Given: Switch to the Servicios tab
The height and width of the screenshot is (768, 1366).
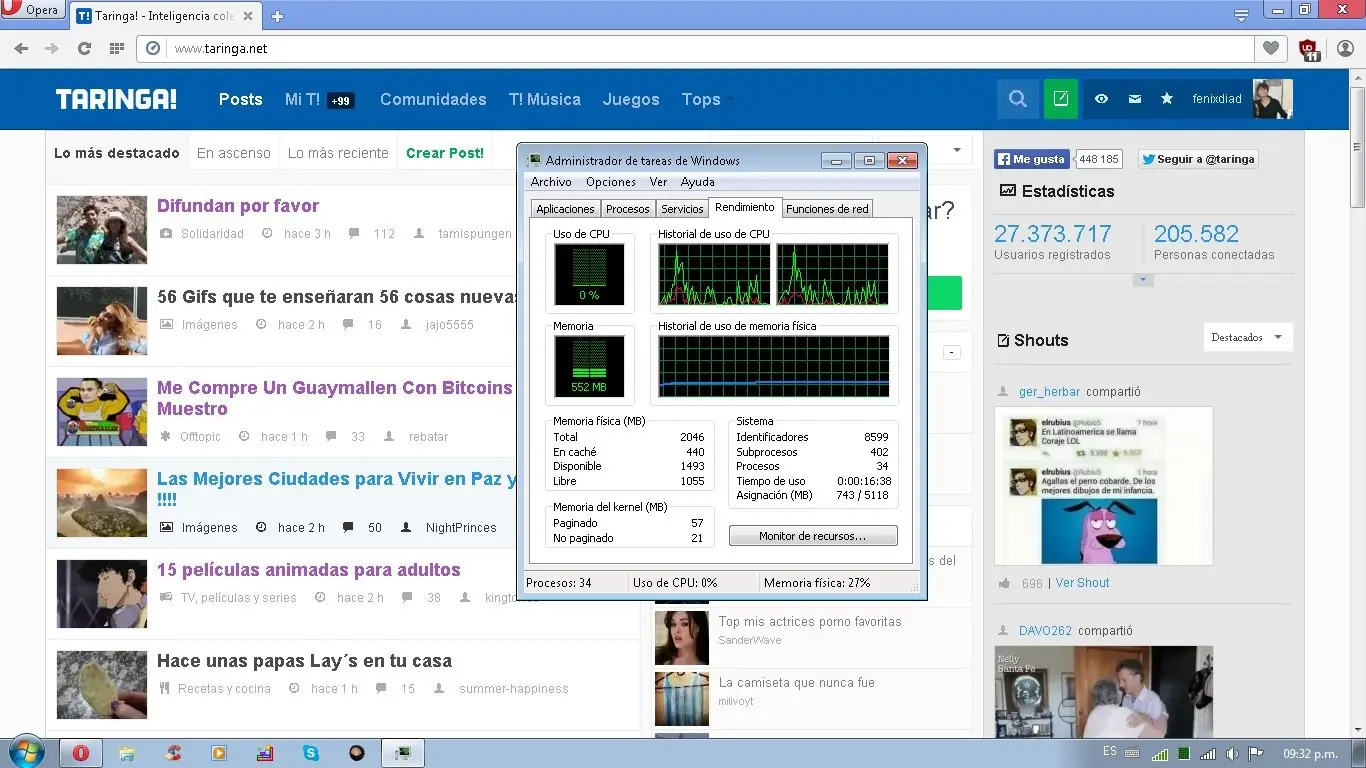Looking at the screenshot, I should pos(682,209).
